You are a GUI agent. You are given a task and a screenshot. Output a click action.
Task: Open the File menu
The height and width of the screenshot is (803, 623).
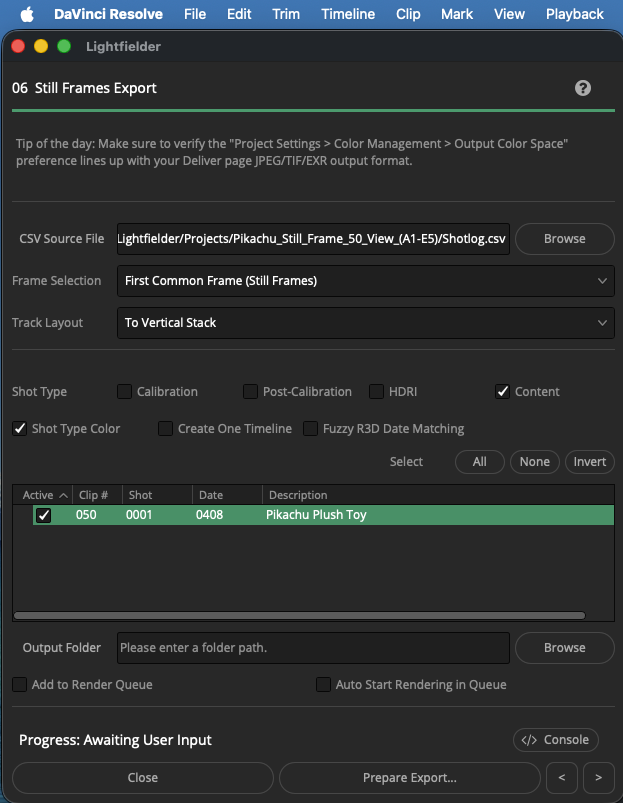pos(195,14)
